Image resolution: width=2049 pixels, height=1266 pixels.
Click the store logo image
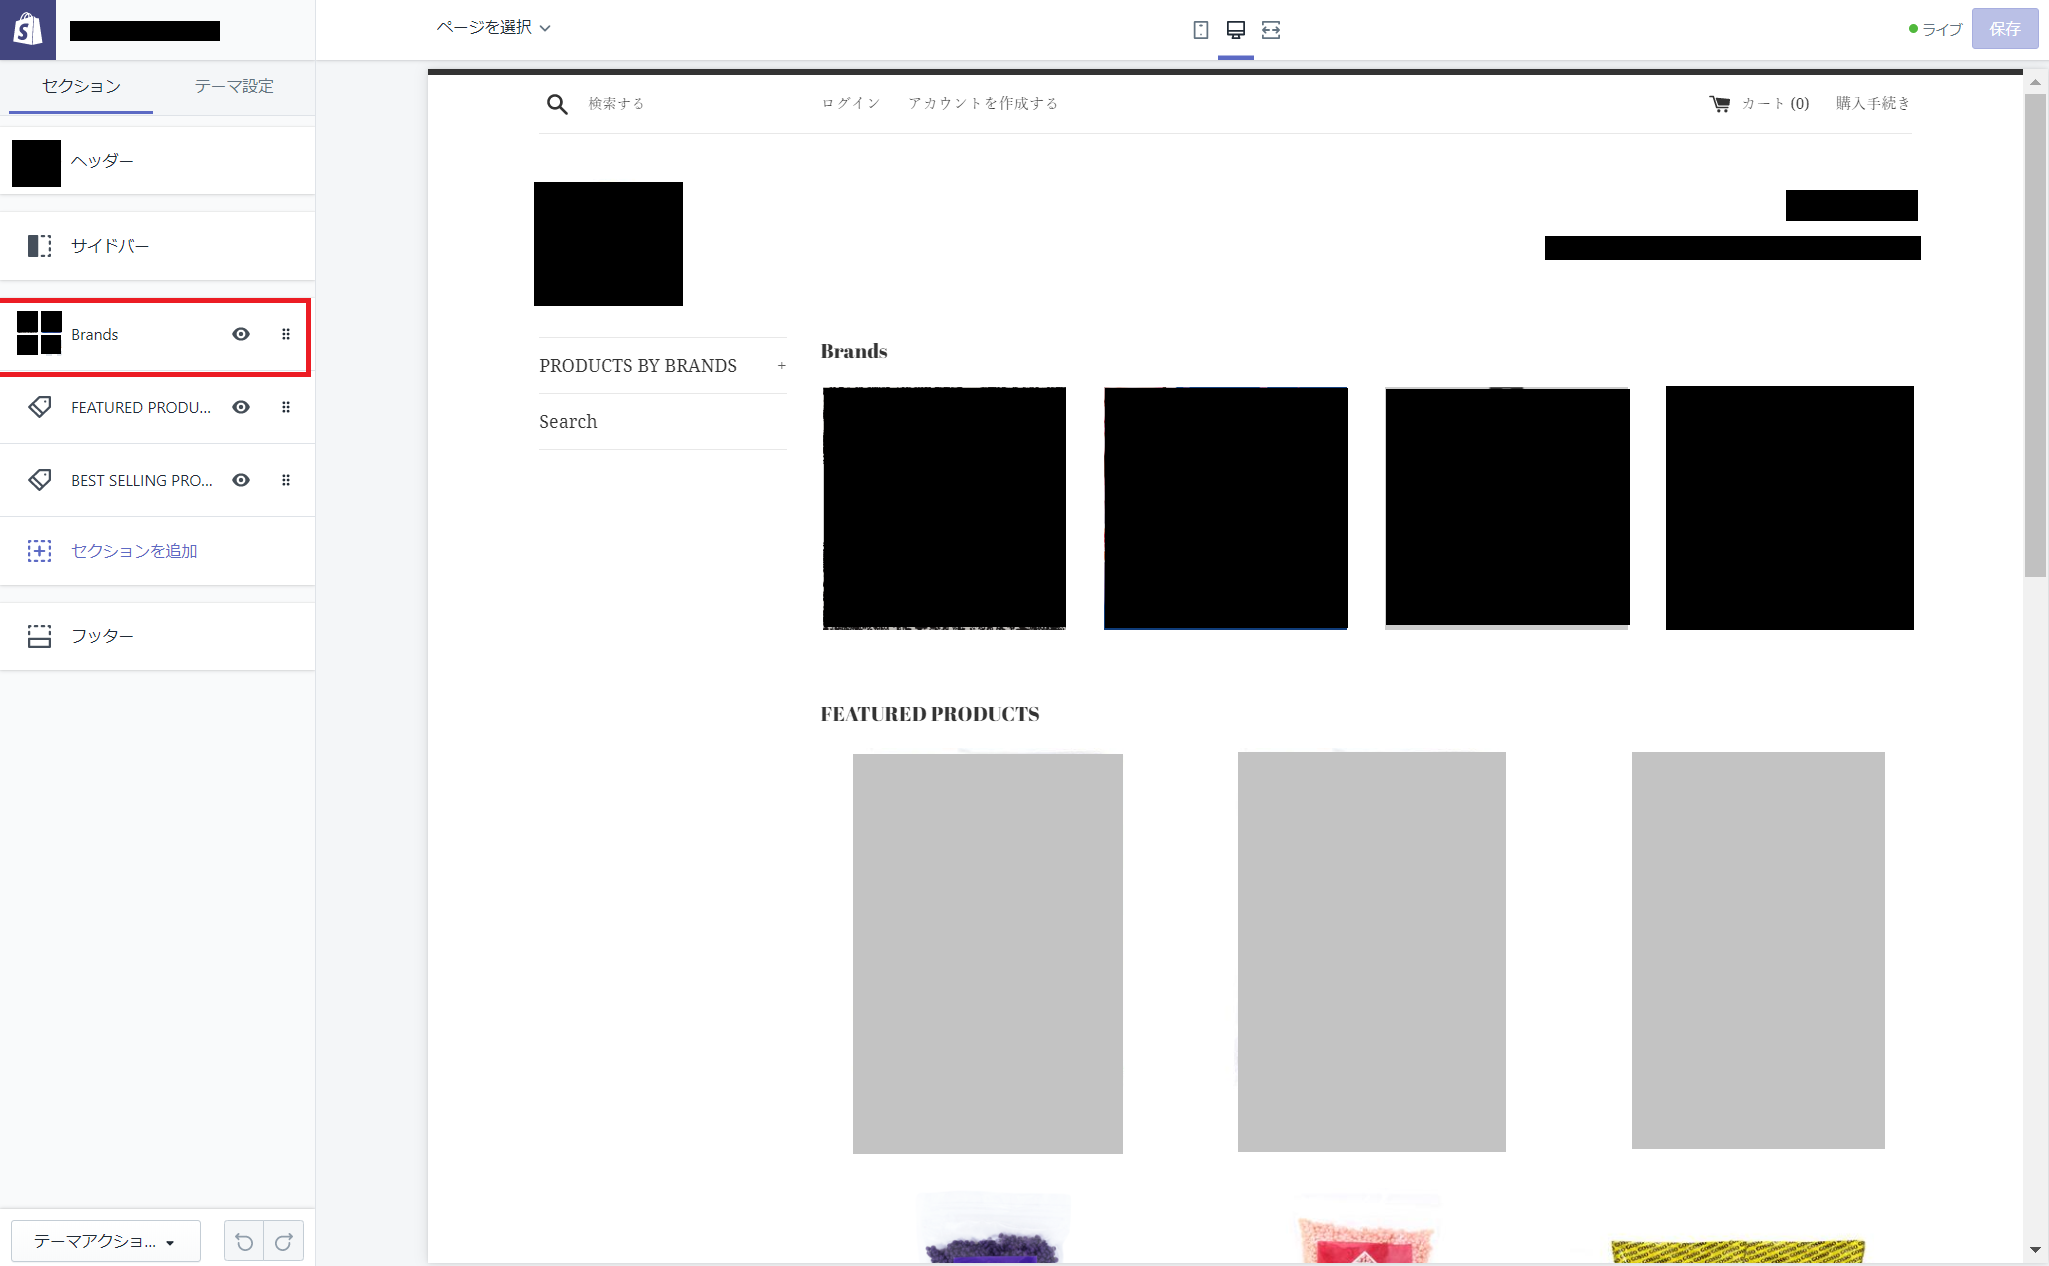click(x=608, y=244)
